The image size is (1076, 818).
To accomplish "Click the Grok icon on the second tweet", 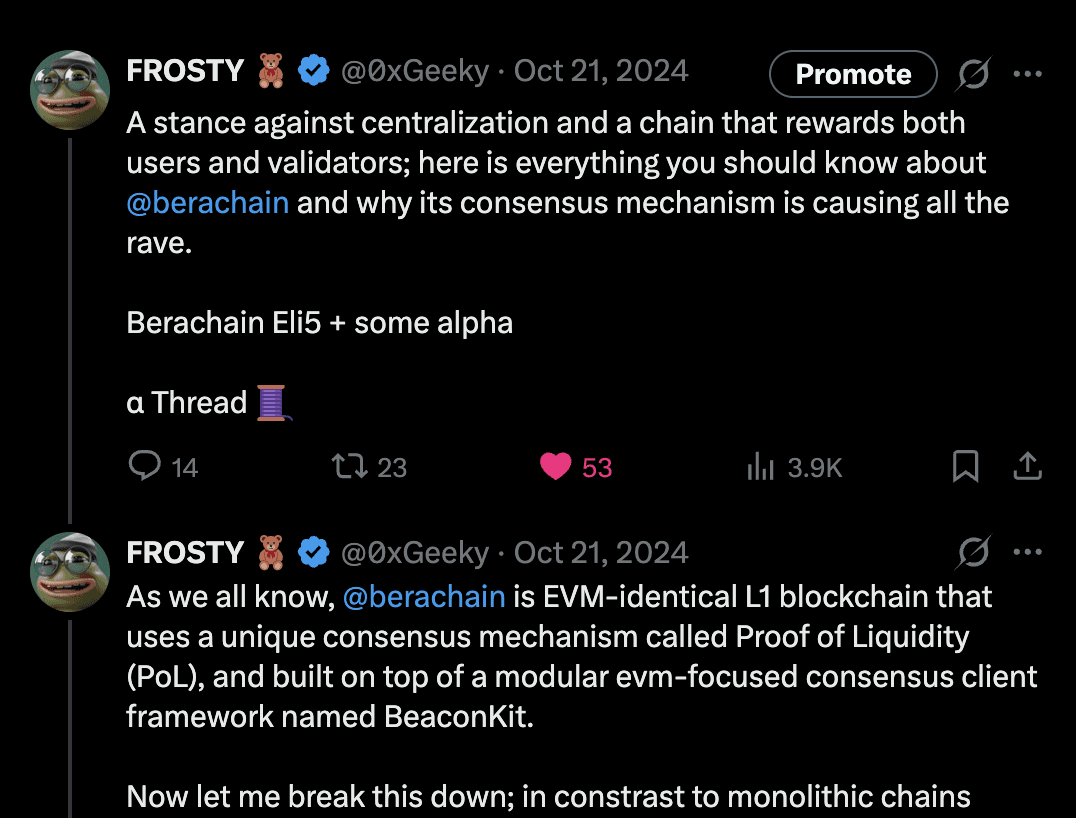I will coord(973,552).
